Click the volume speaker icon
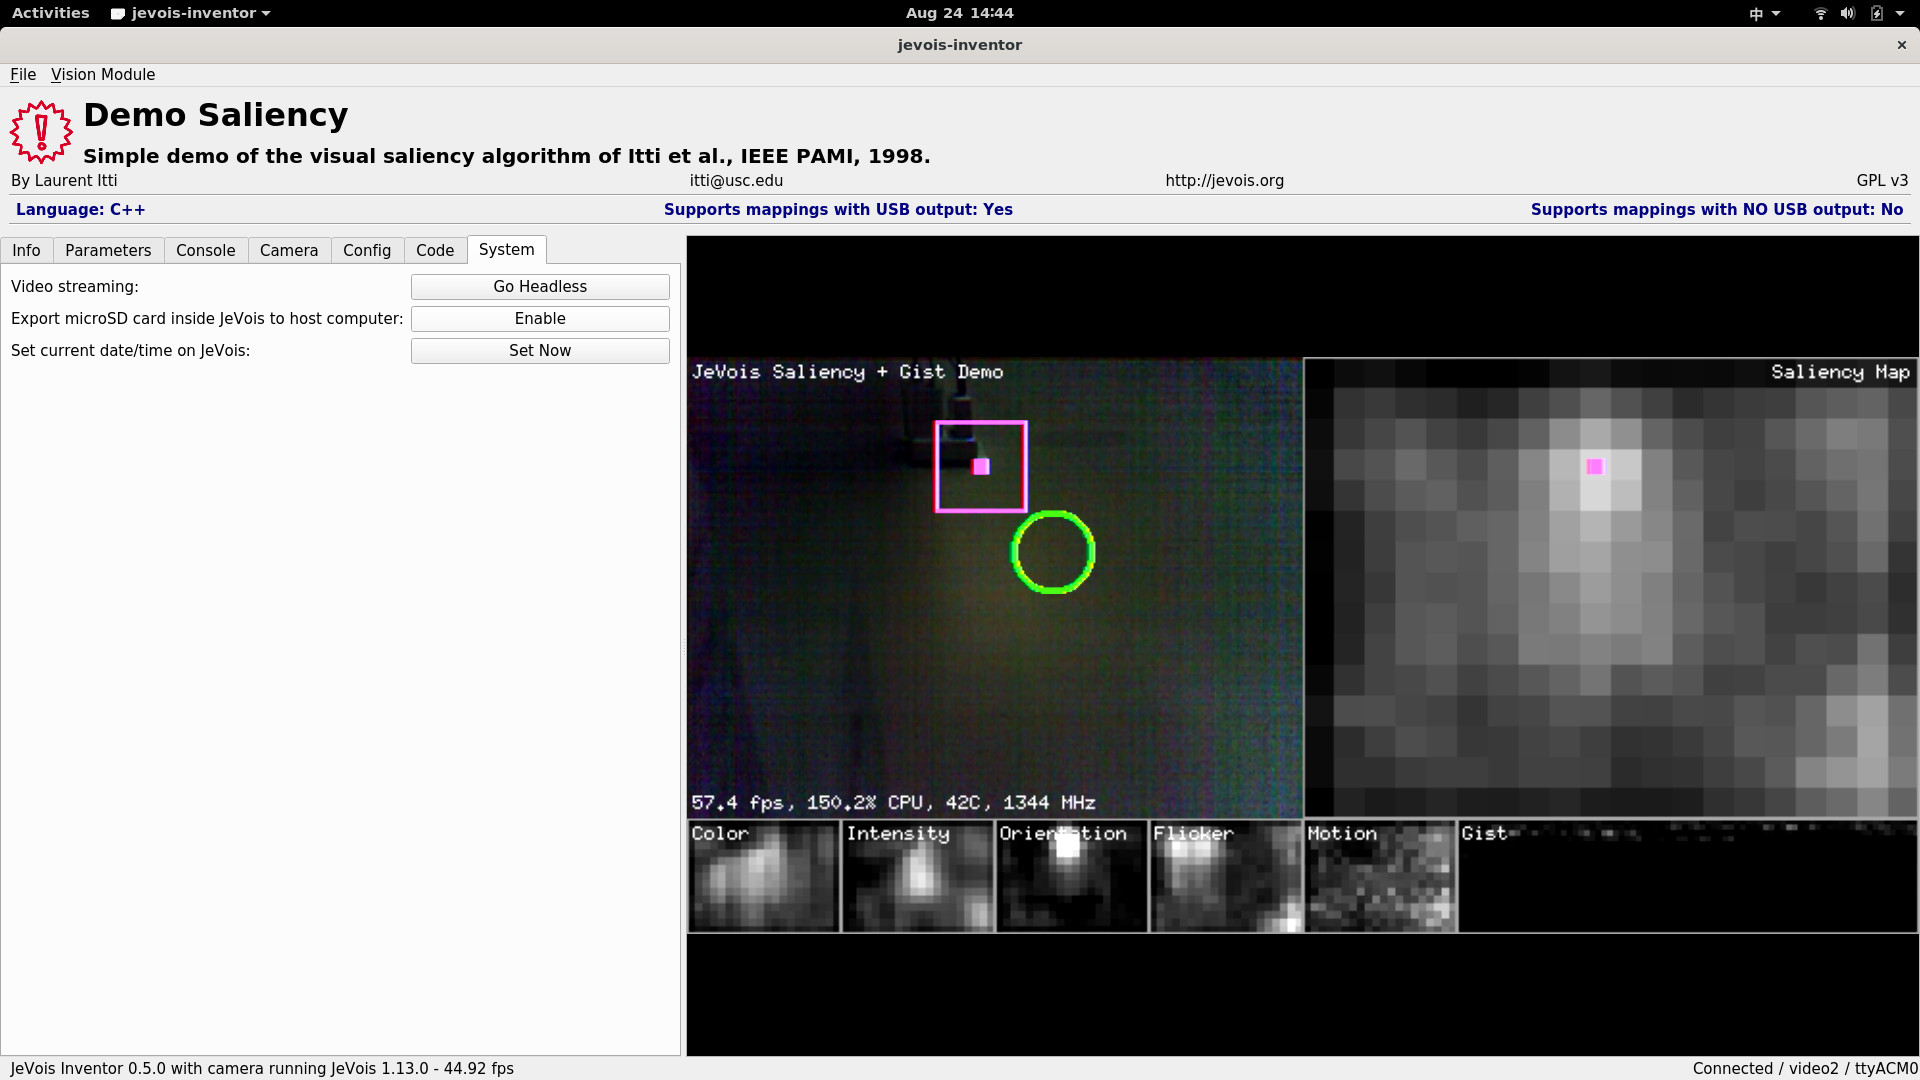This screenshot has height=1080, width=1920. coord(1847,13)
